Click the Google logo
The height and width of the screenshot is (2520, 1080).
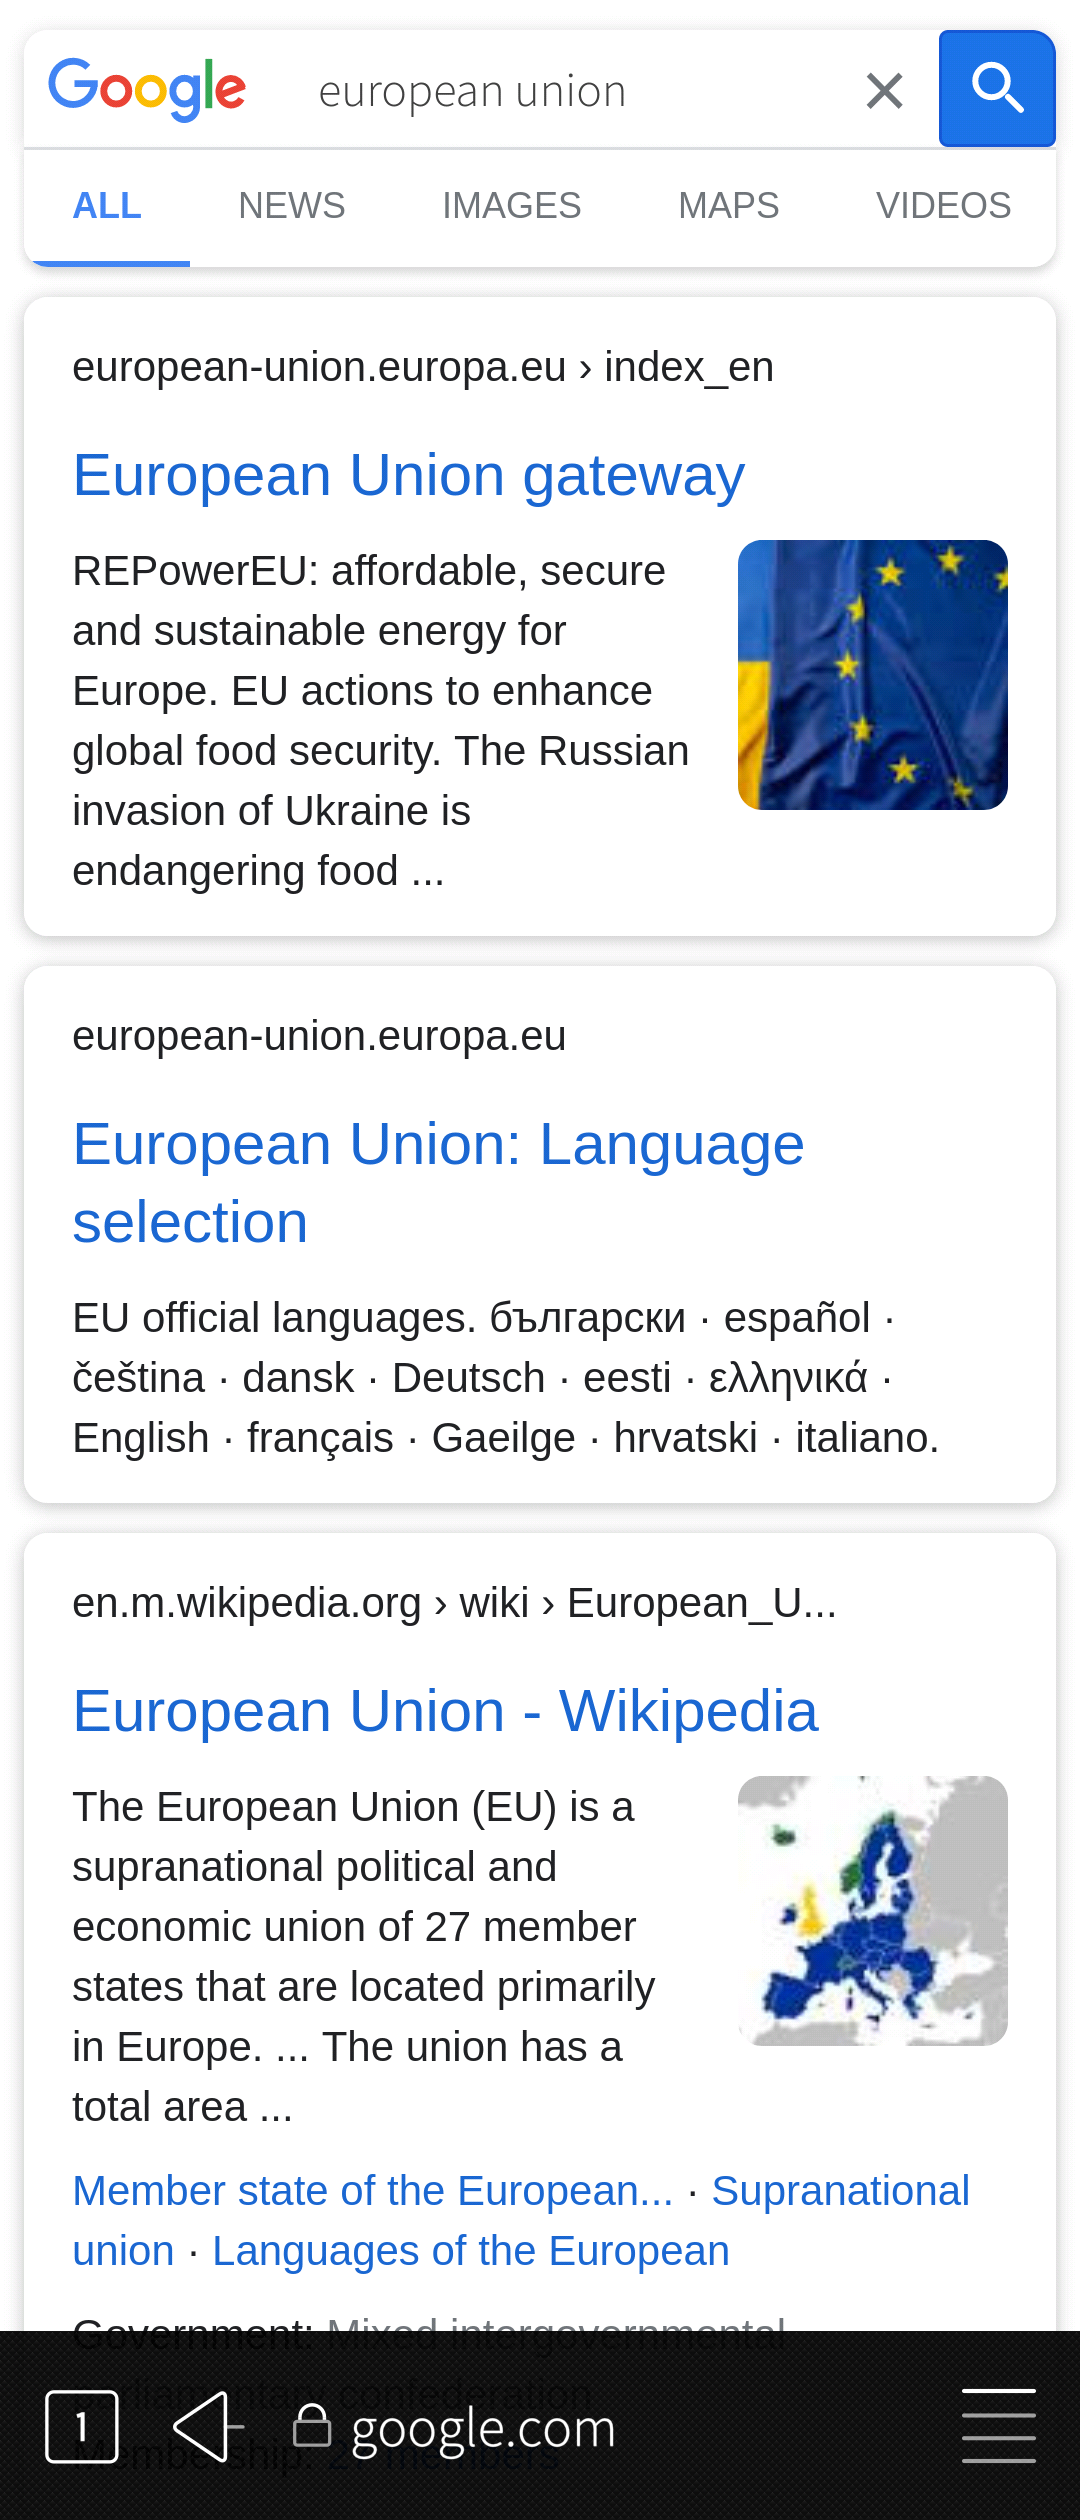(147, 89)
